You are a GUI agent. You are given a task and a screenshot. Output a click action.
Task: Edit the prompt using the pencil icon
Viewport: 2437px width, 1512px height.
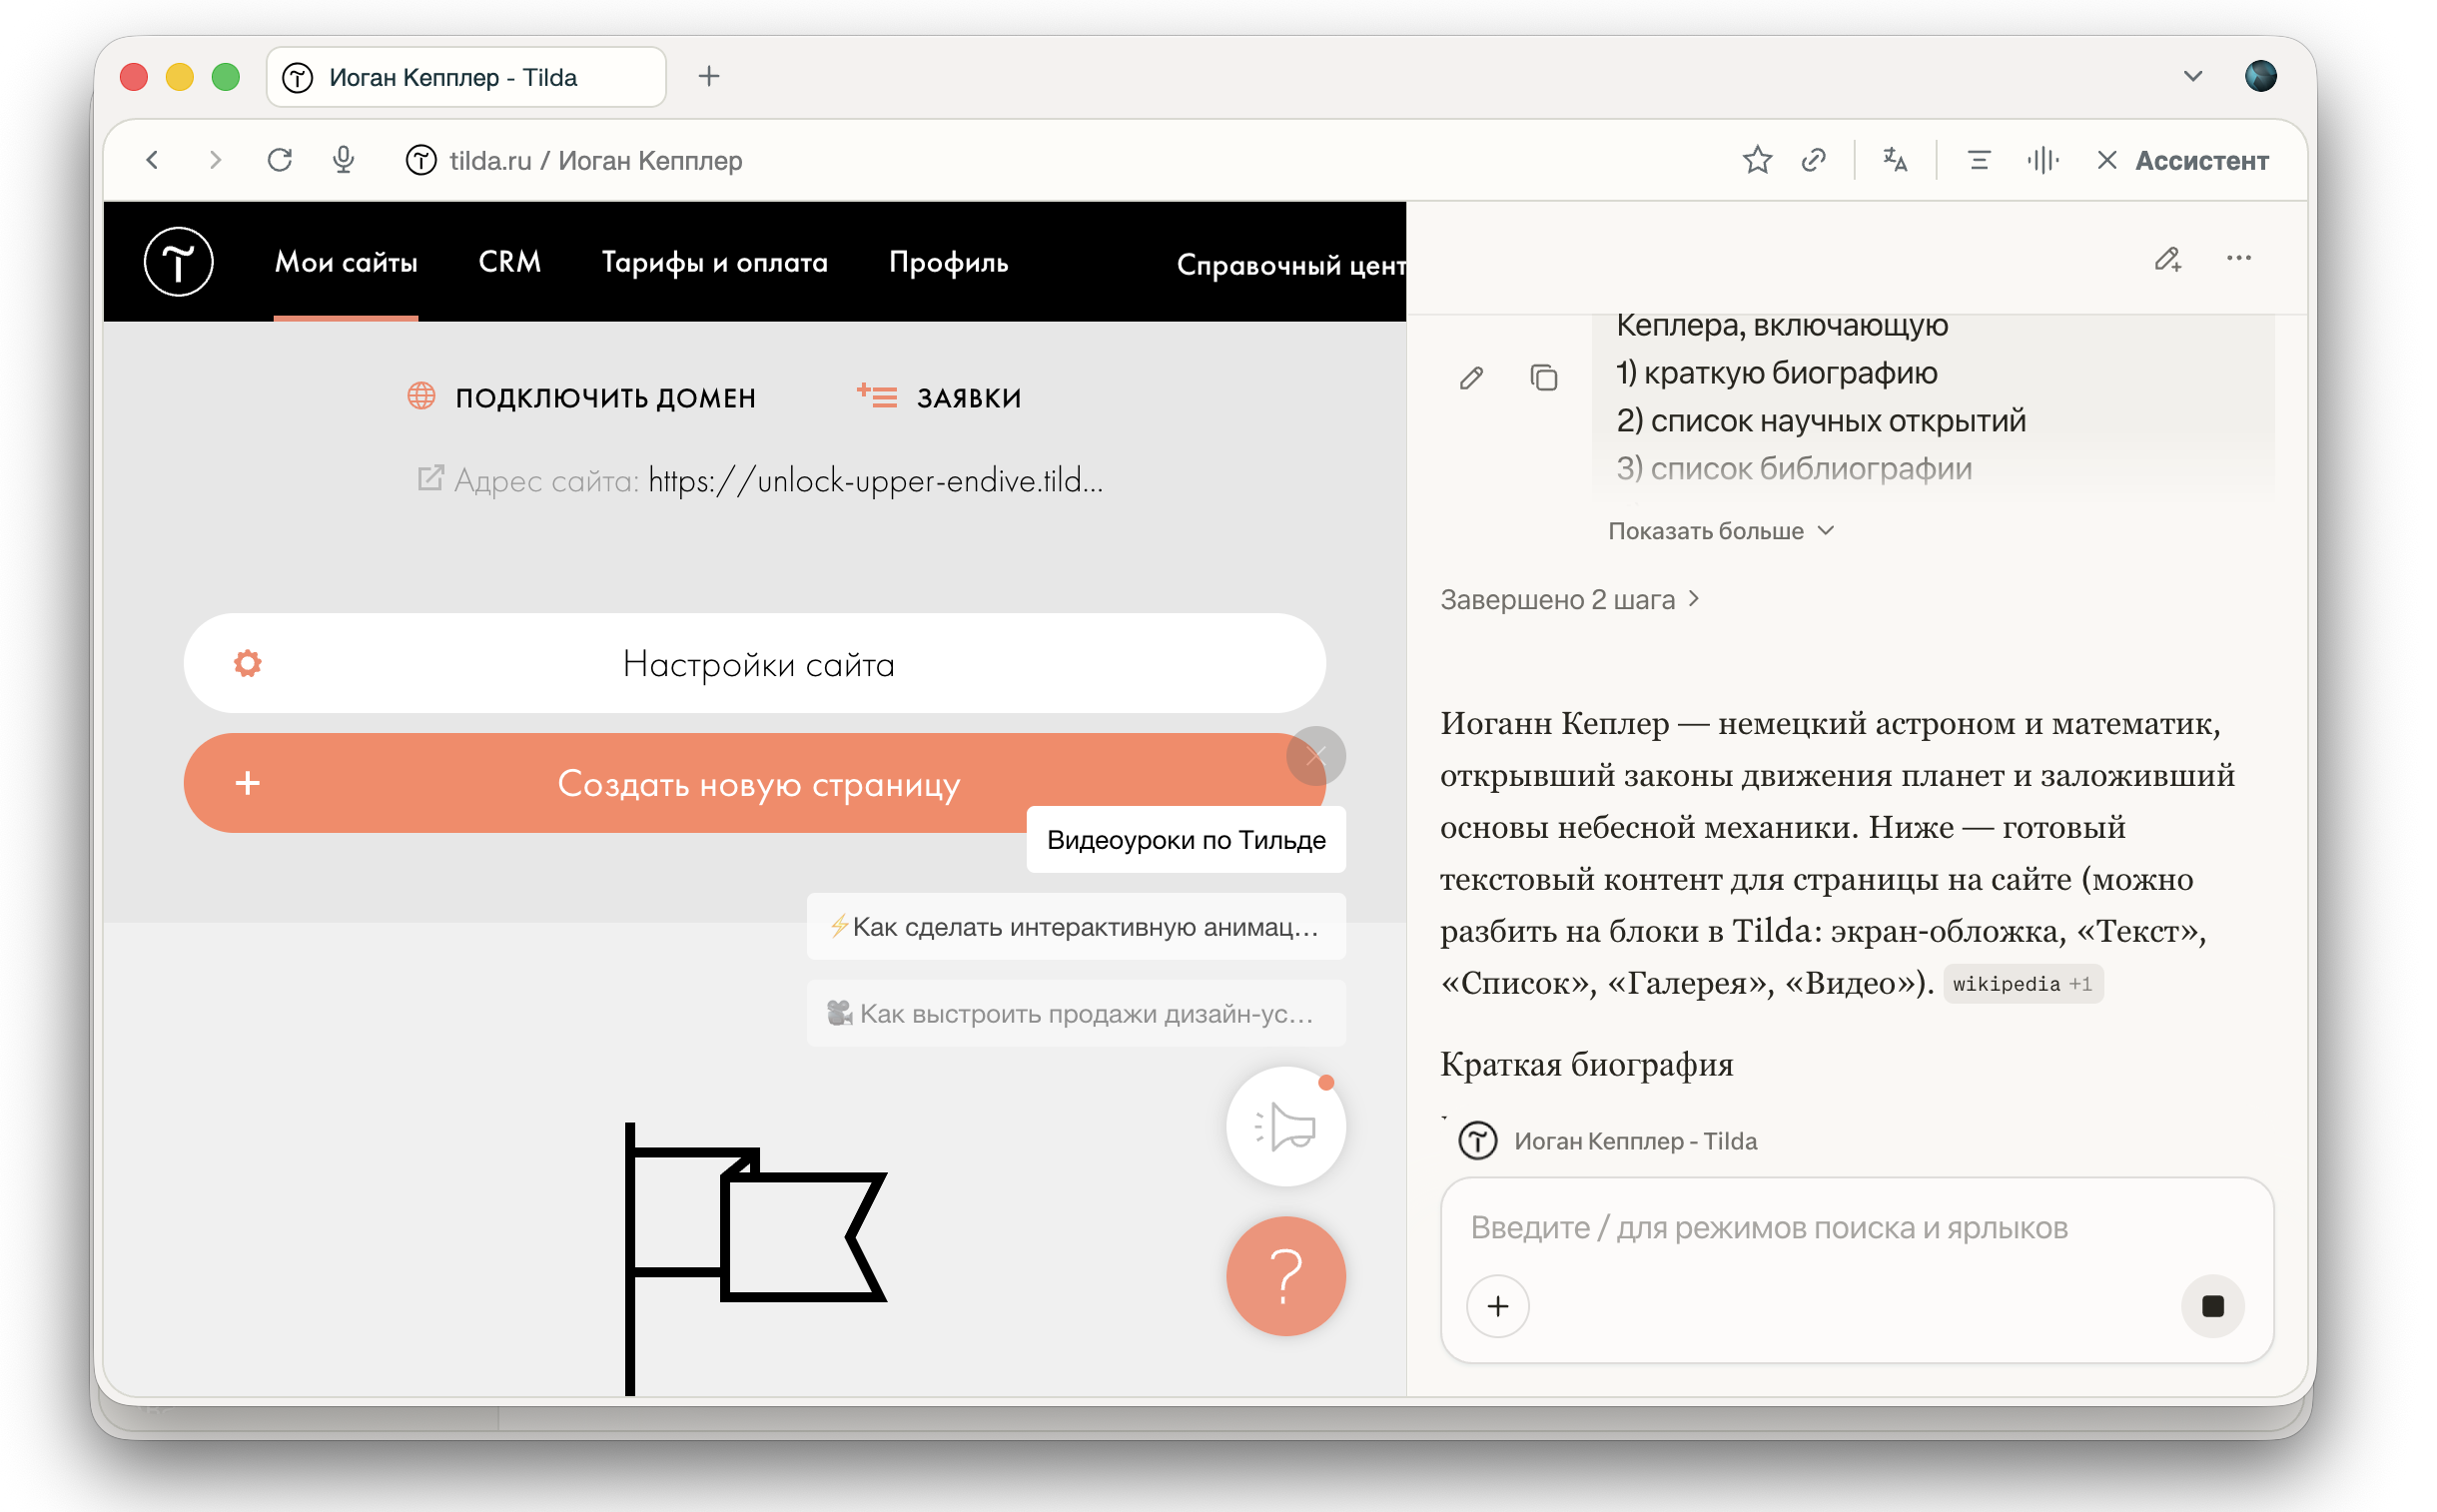(x=1470, y=377)
